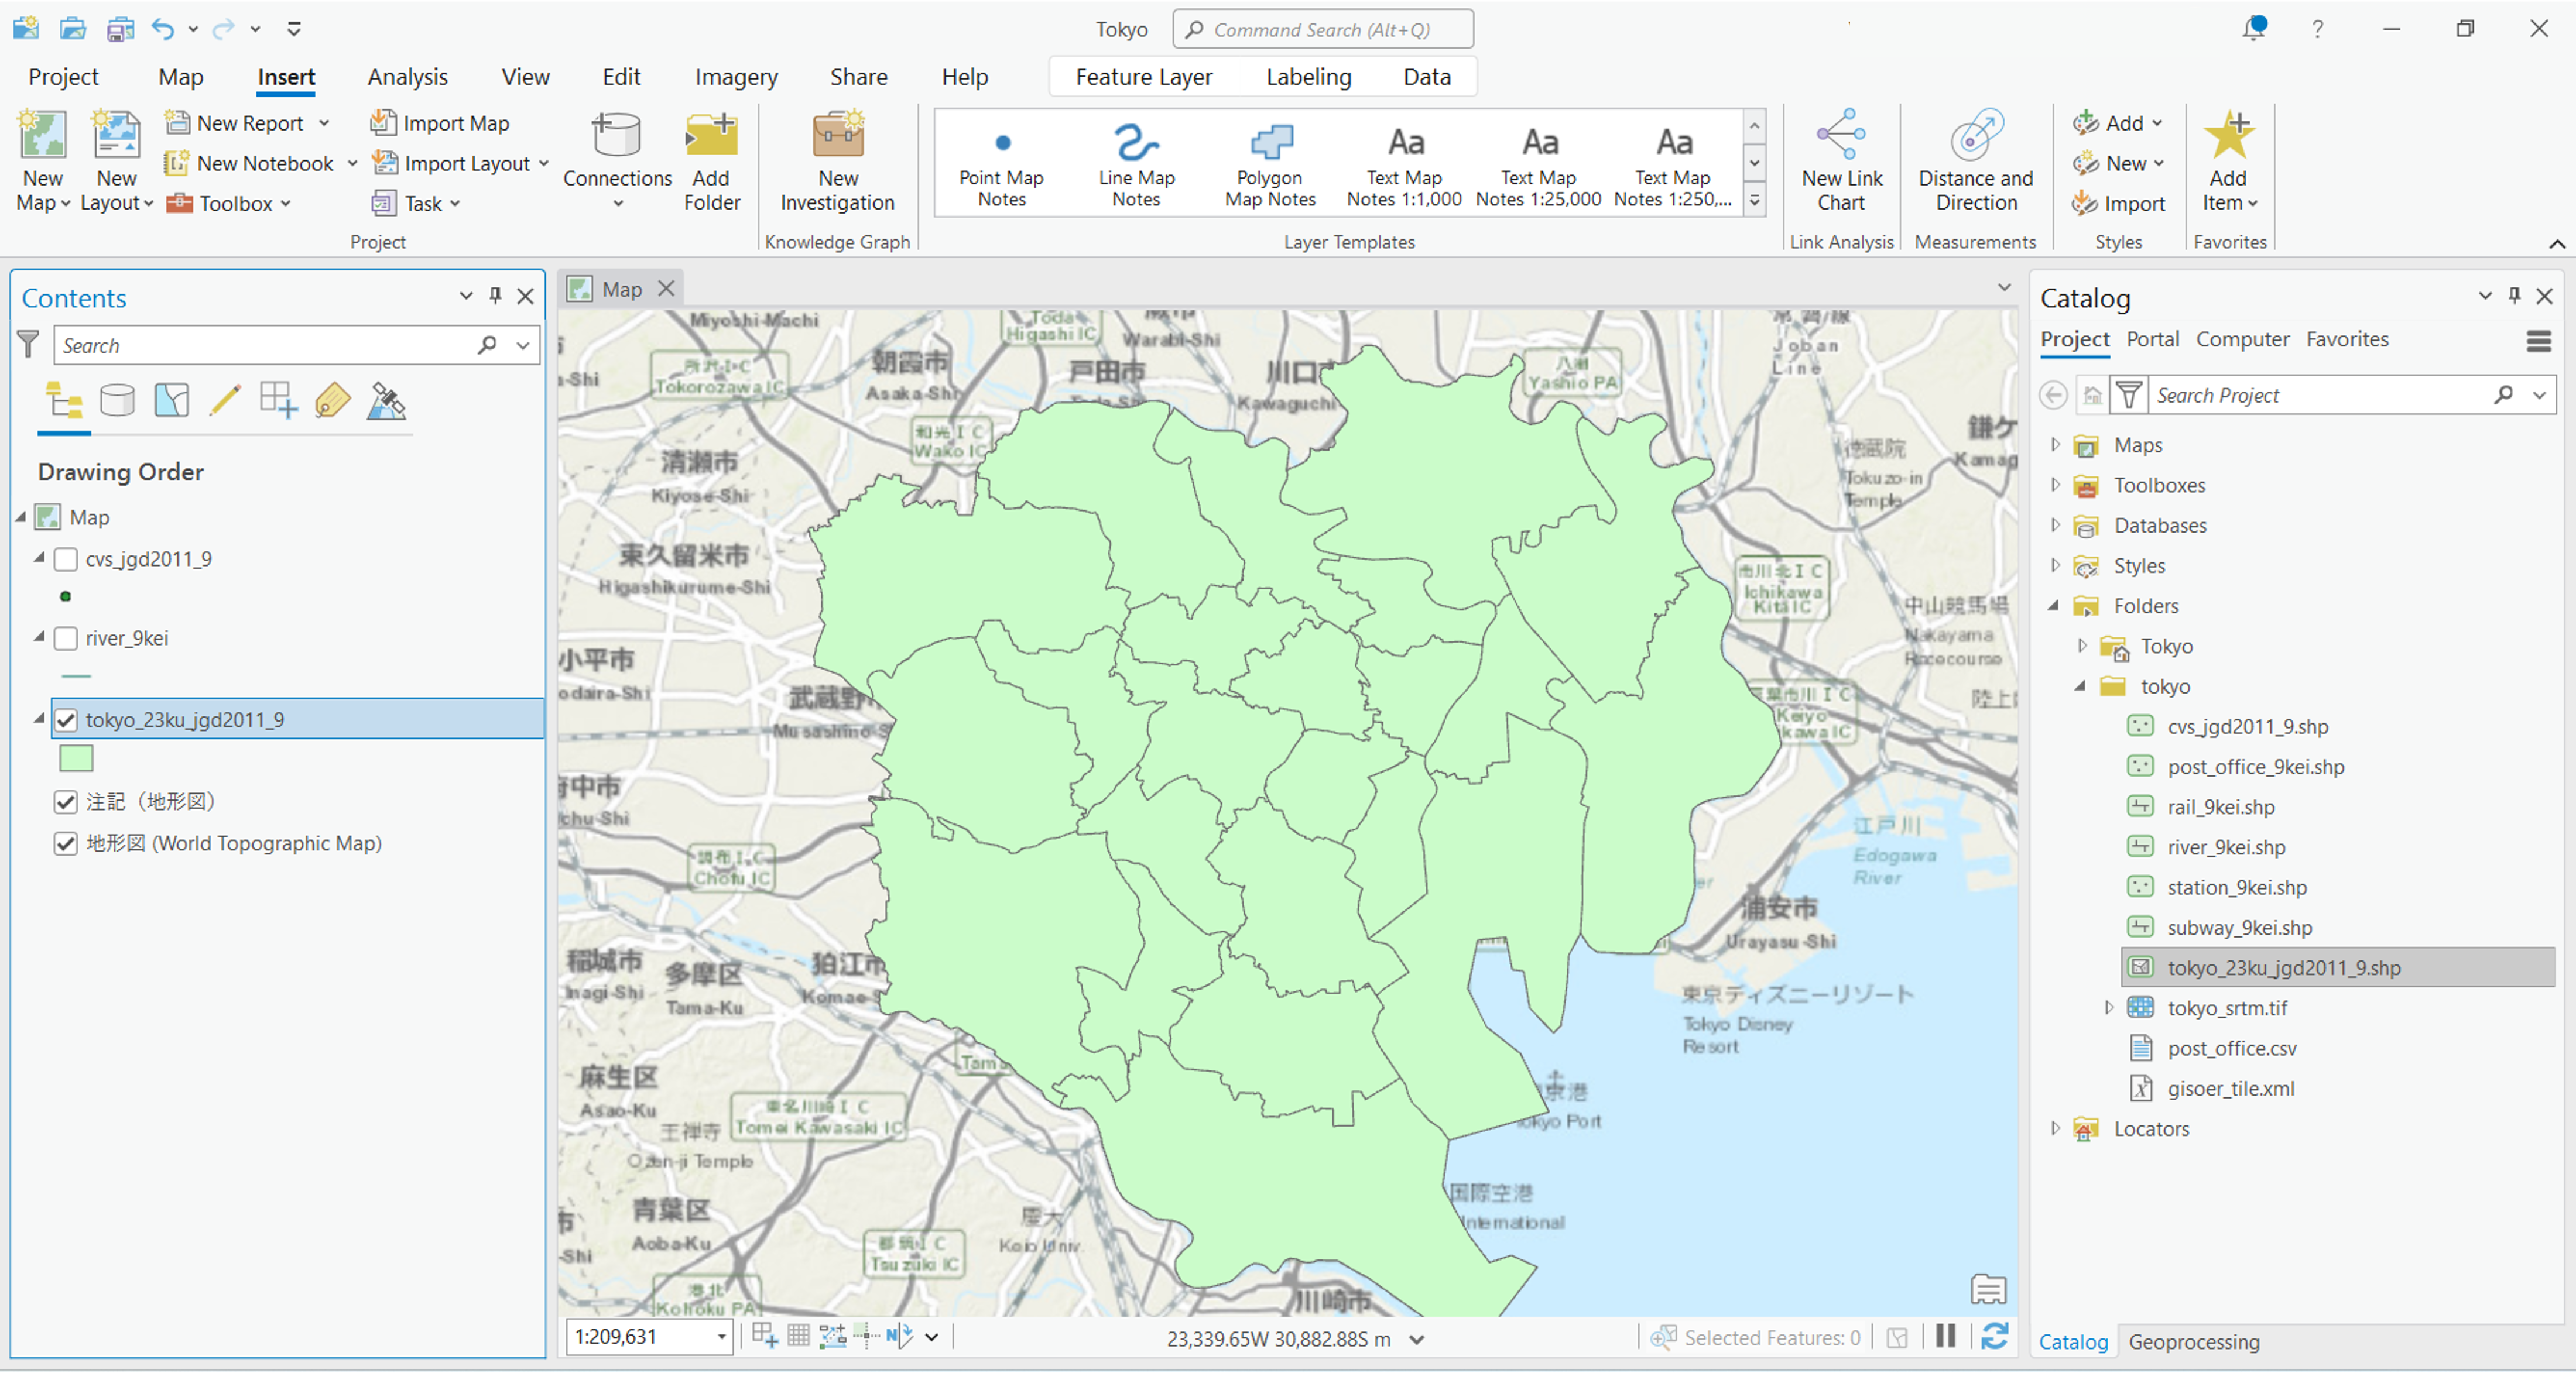Enable the river_9kei layer checkbox
The height and width of the screenshot is (1373, 2576).
pyautogui.click(x=66, y=638)
